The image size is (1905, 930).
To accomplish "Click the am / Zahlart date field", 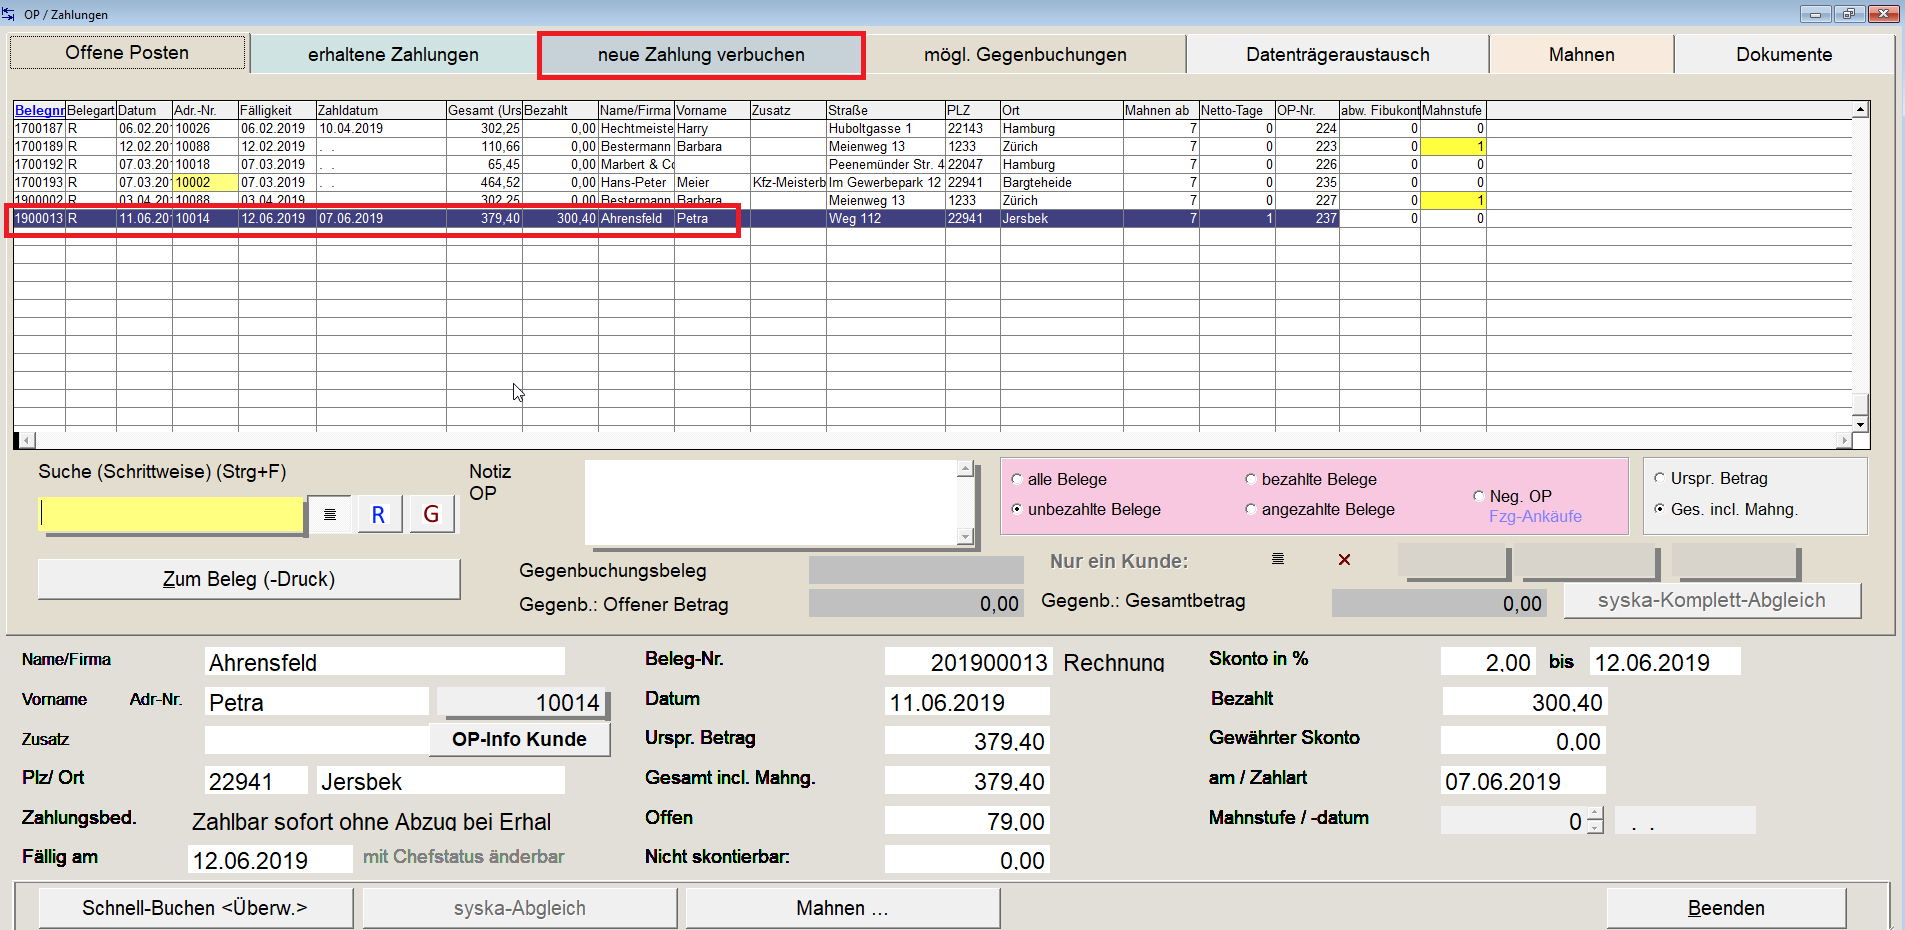I will tap(1523, 781).
